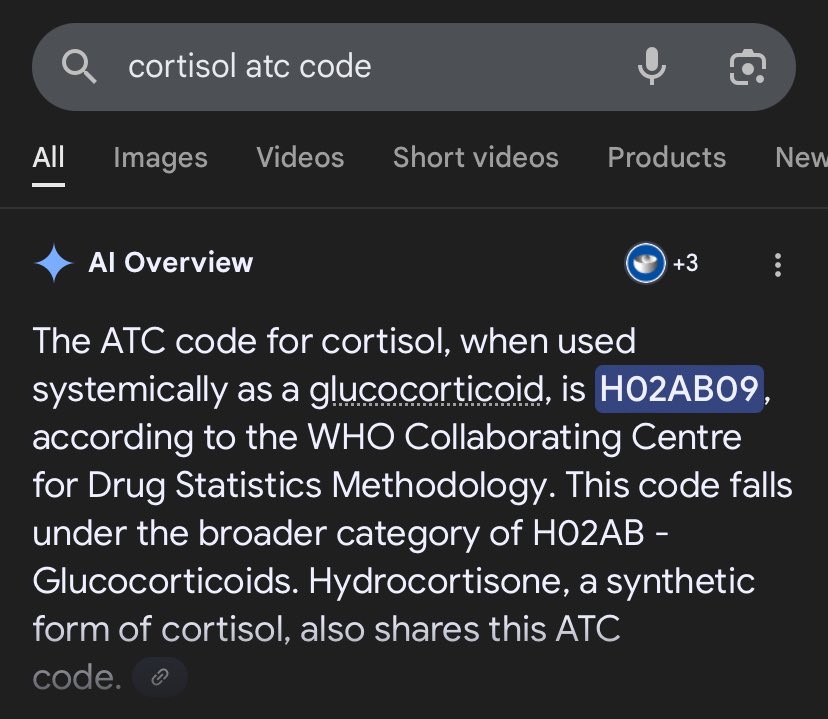Open the partially visible News tab
The height and width of the screenshot is (719, 828).
pyautogui.click(x=800, y=157)
